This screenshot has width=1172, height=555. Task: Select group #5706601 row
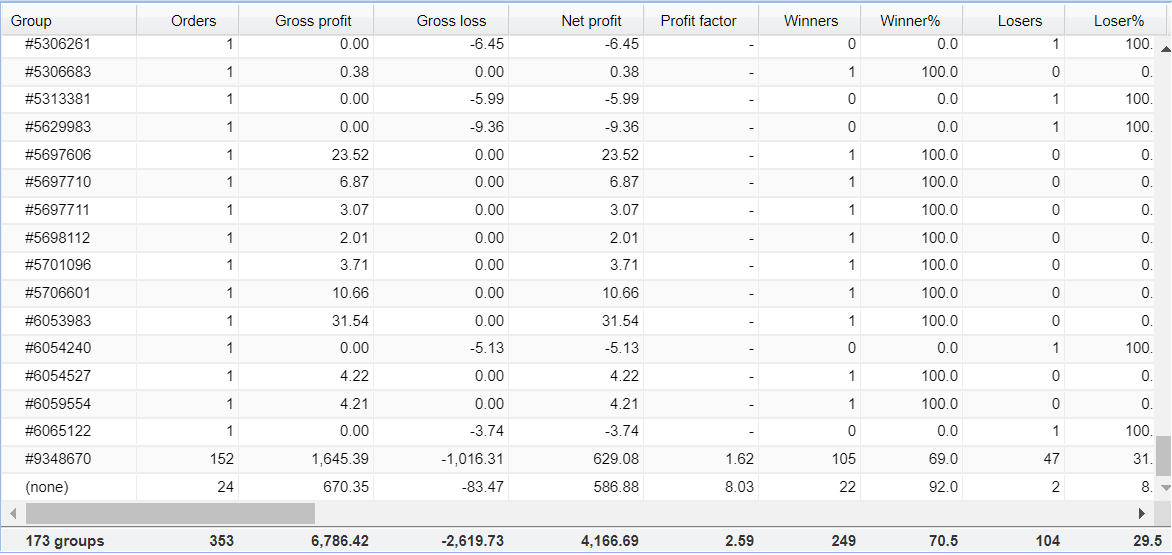coord(578,293)
